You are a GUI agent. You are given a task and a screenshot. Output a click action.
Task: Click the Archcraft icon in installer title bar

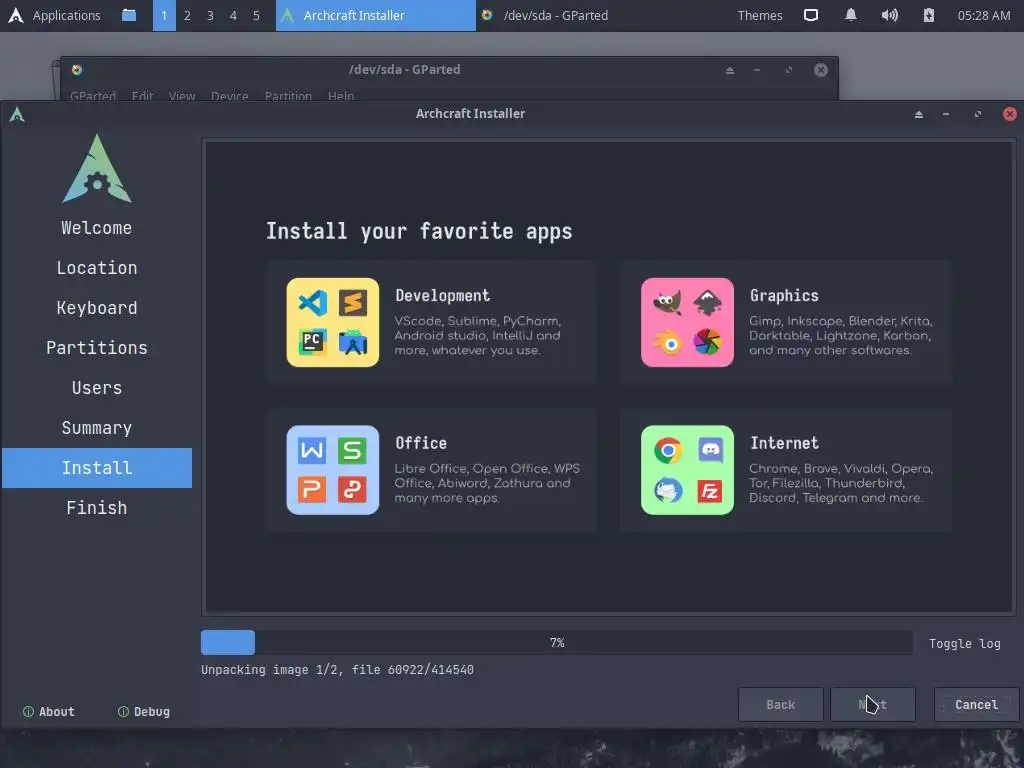point(17,115)
